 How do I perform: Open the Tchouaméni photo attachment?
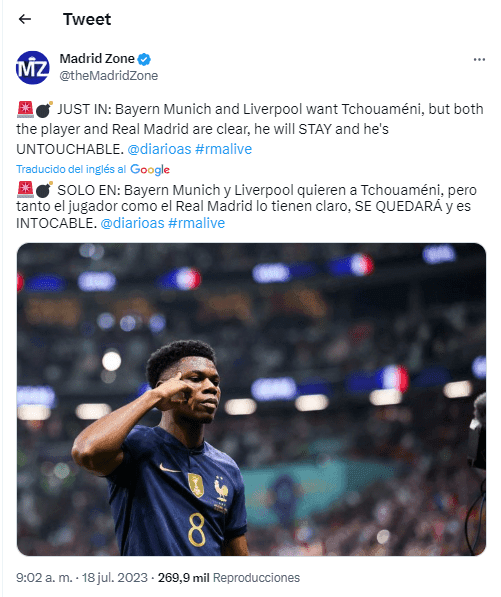(x=251, y=399)
